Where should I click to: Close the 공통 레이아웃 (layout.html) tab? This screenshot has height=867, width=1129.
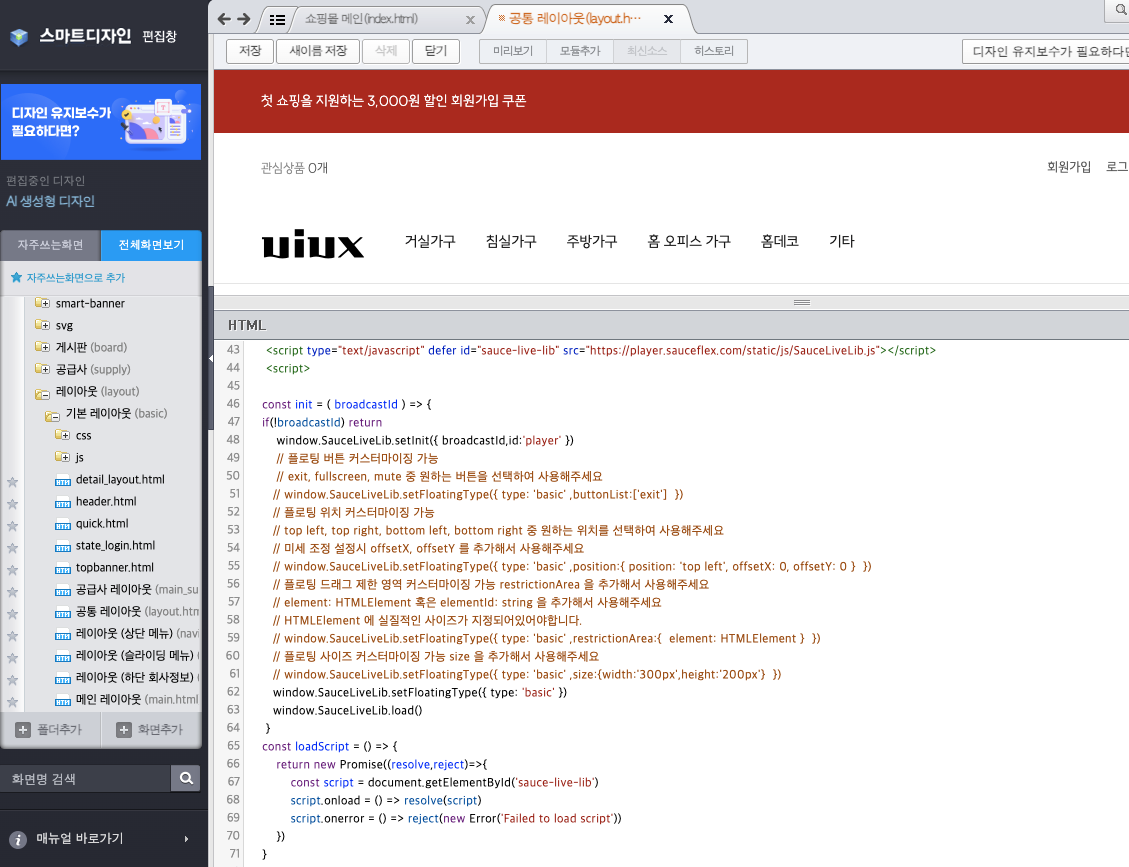coord(668,19)
